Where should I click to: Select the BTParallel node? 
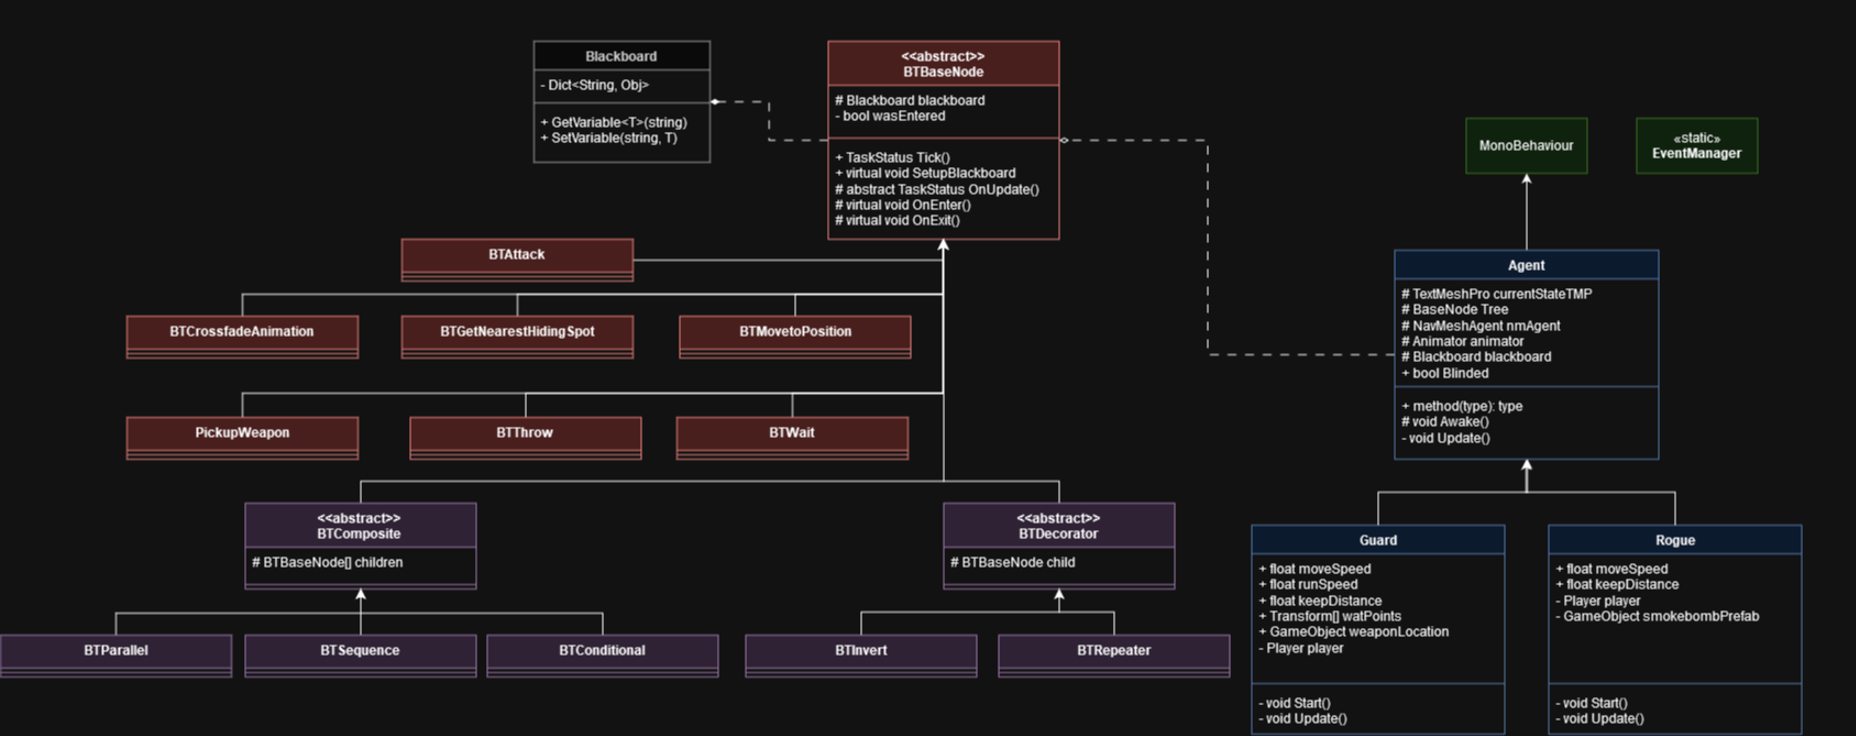pos(116,652)
